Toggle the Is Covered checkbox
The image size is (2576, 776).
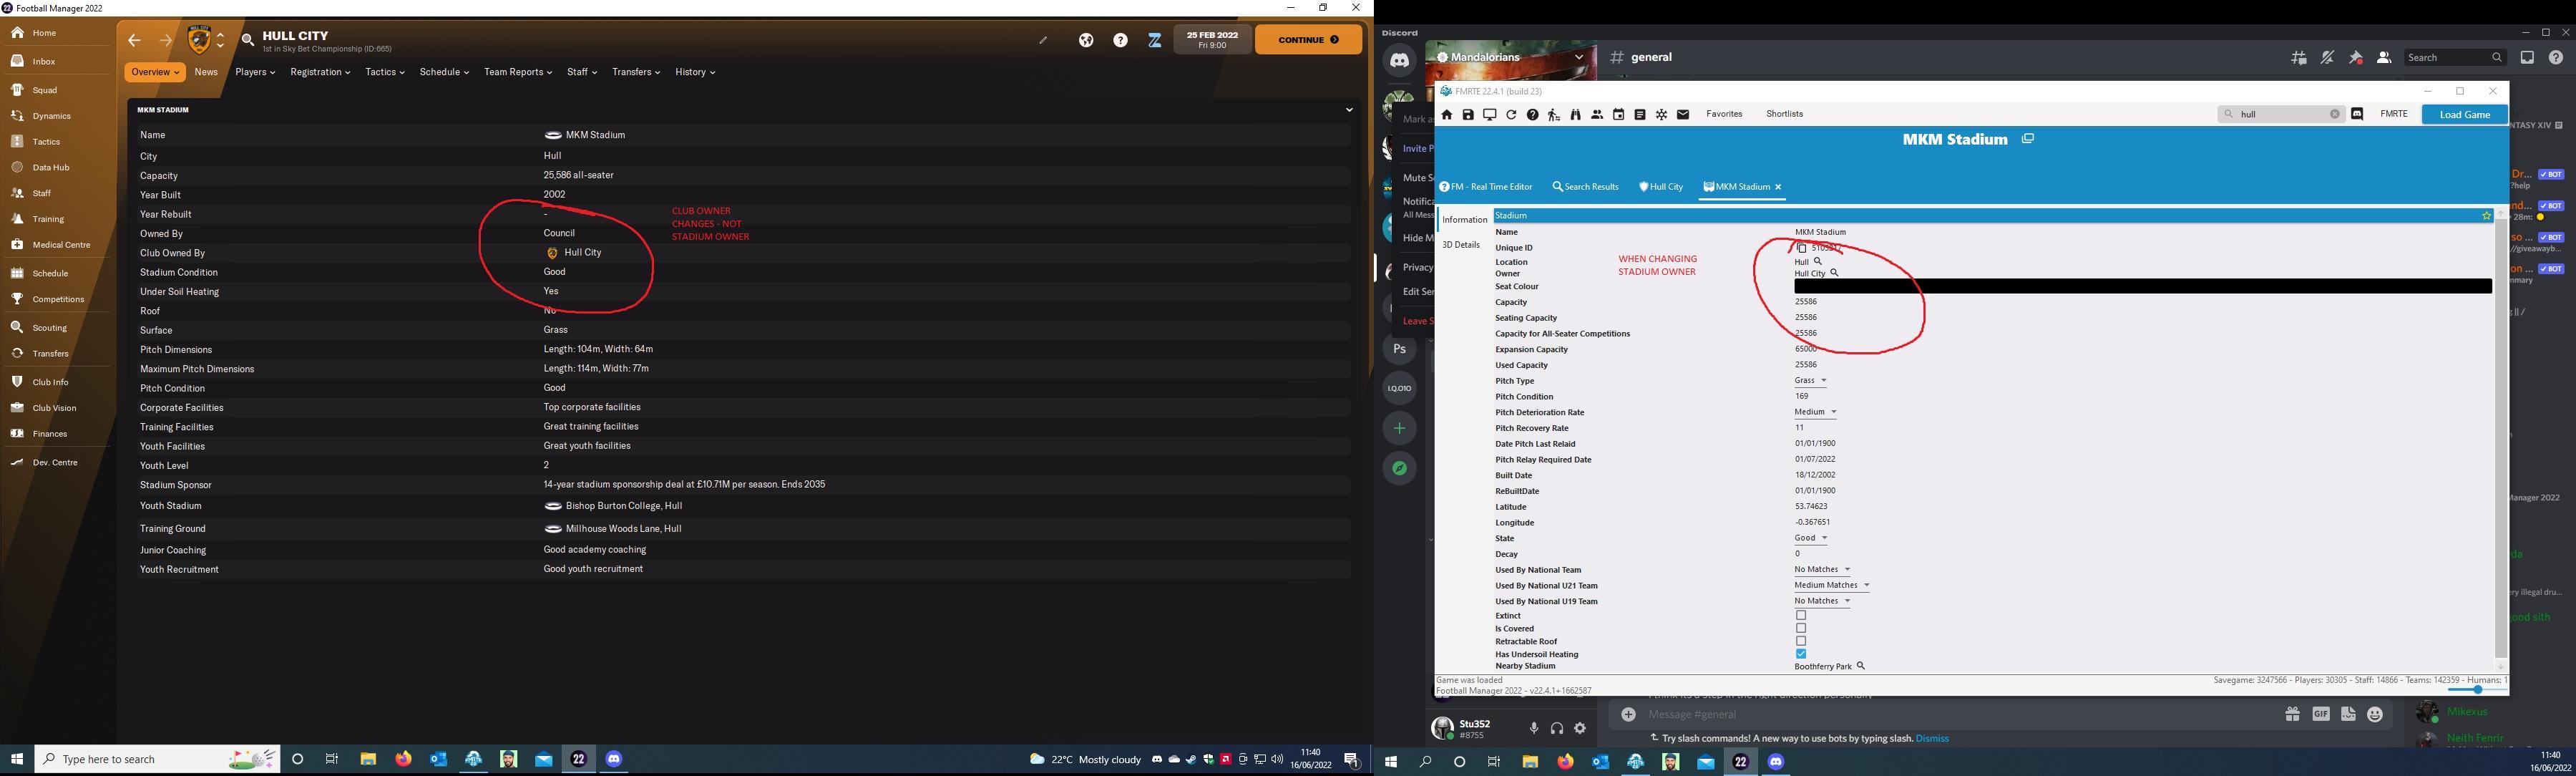pos(1801,628)
